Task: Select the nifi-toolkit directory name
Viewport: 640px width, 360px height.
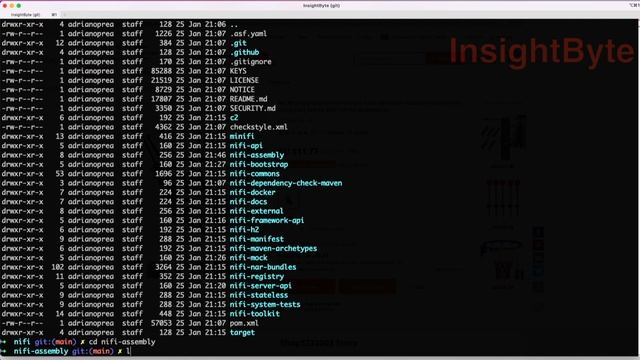Action: (x=254, y=314)
